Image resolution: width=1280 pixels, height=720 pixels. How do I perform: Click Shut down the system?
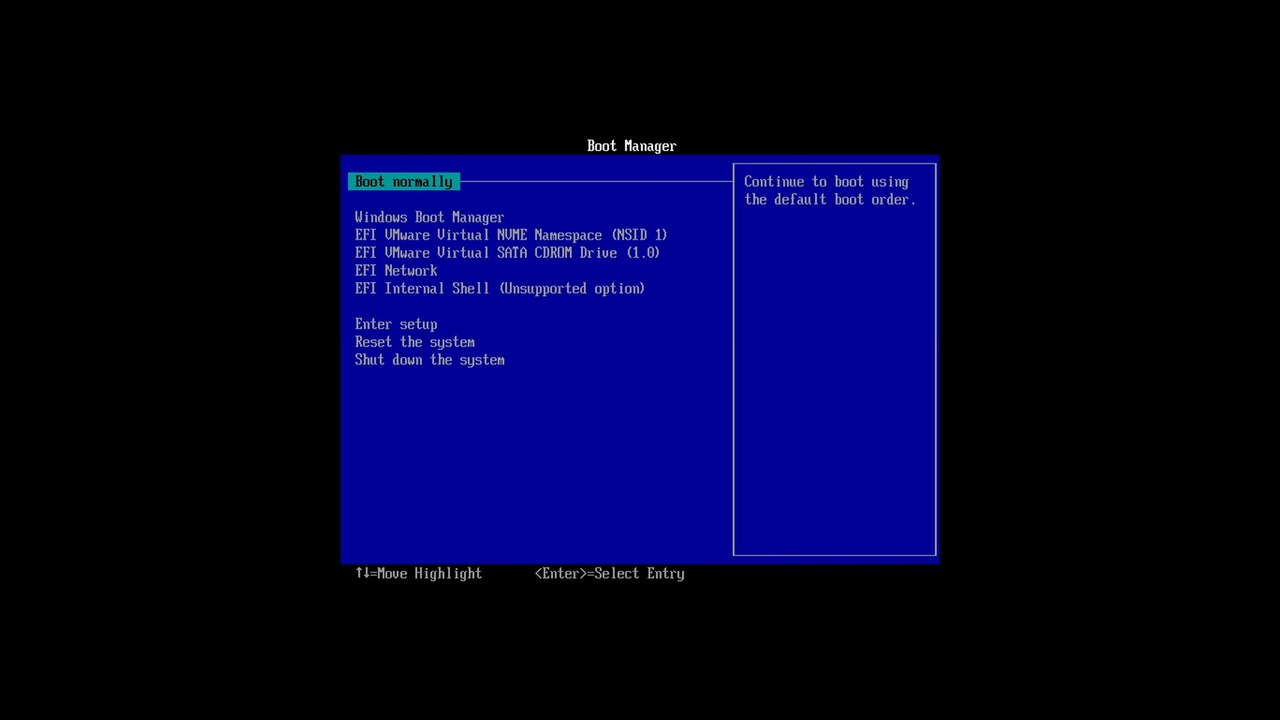pyautogui.click(x=430, y=360)
